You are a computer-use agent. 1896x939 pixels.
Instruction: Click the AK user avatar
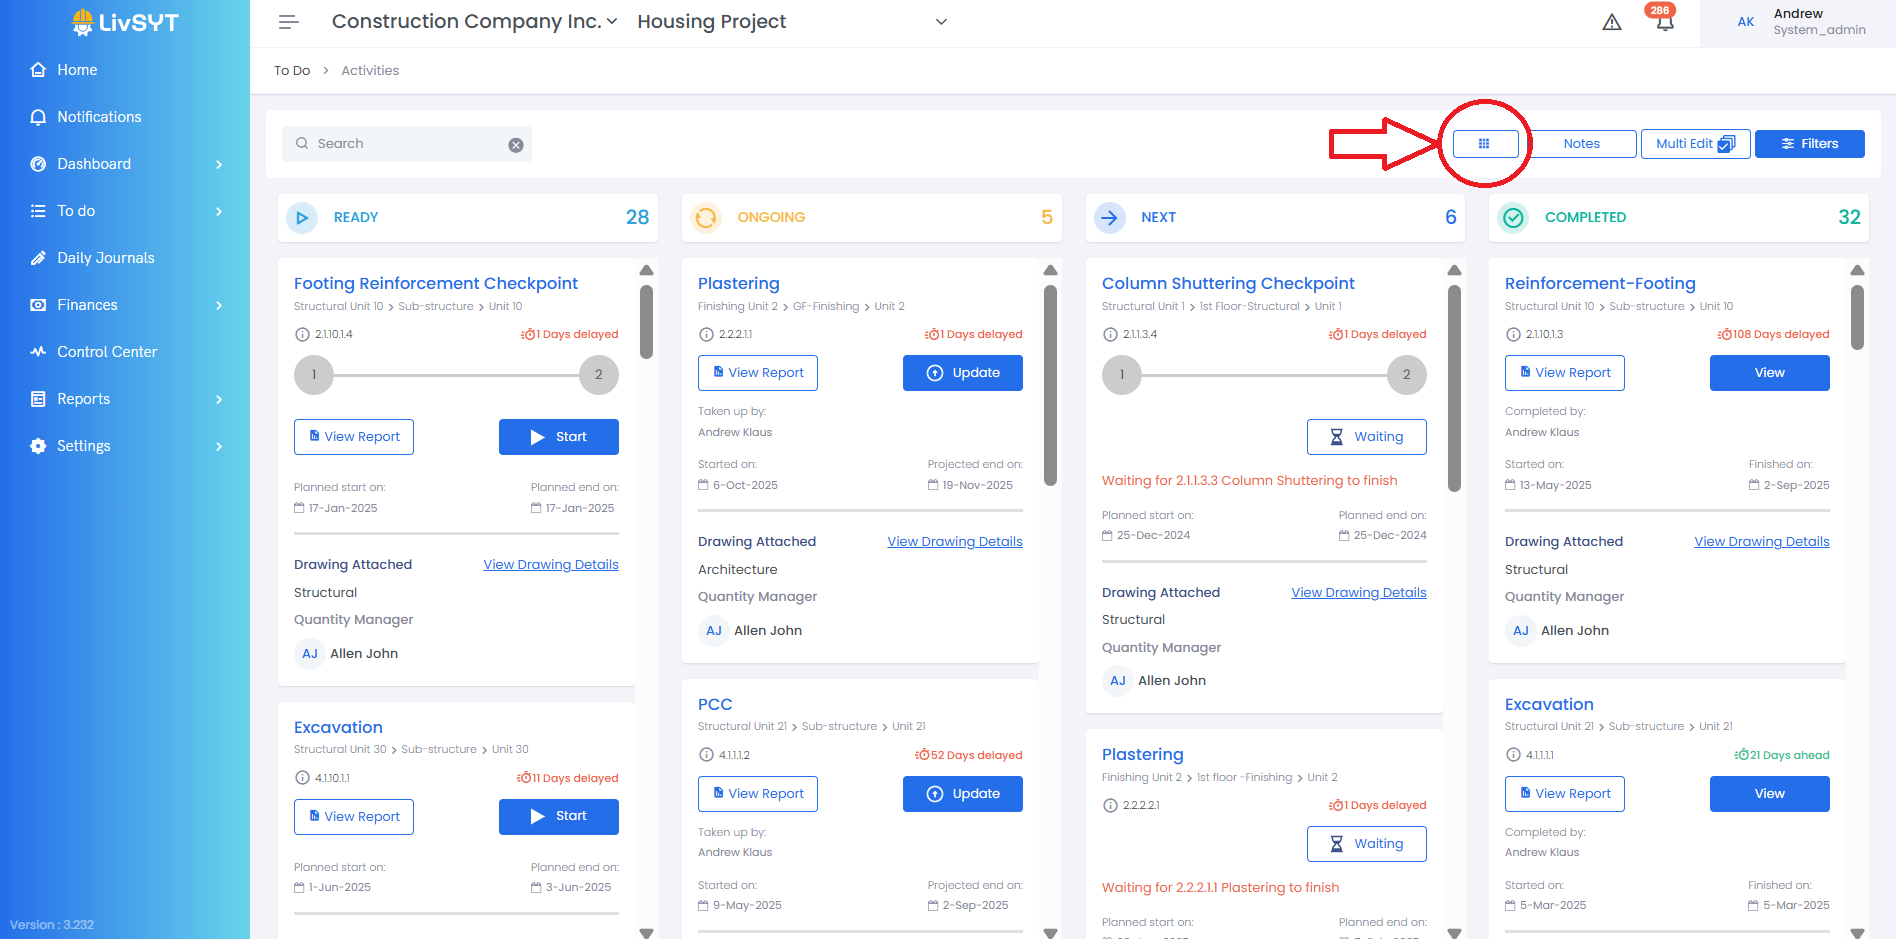point(1746,22)
